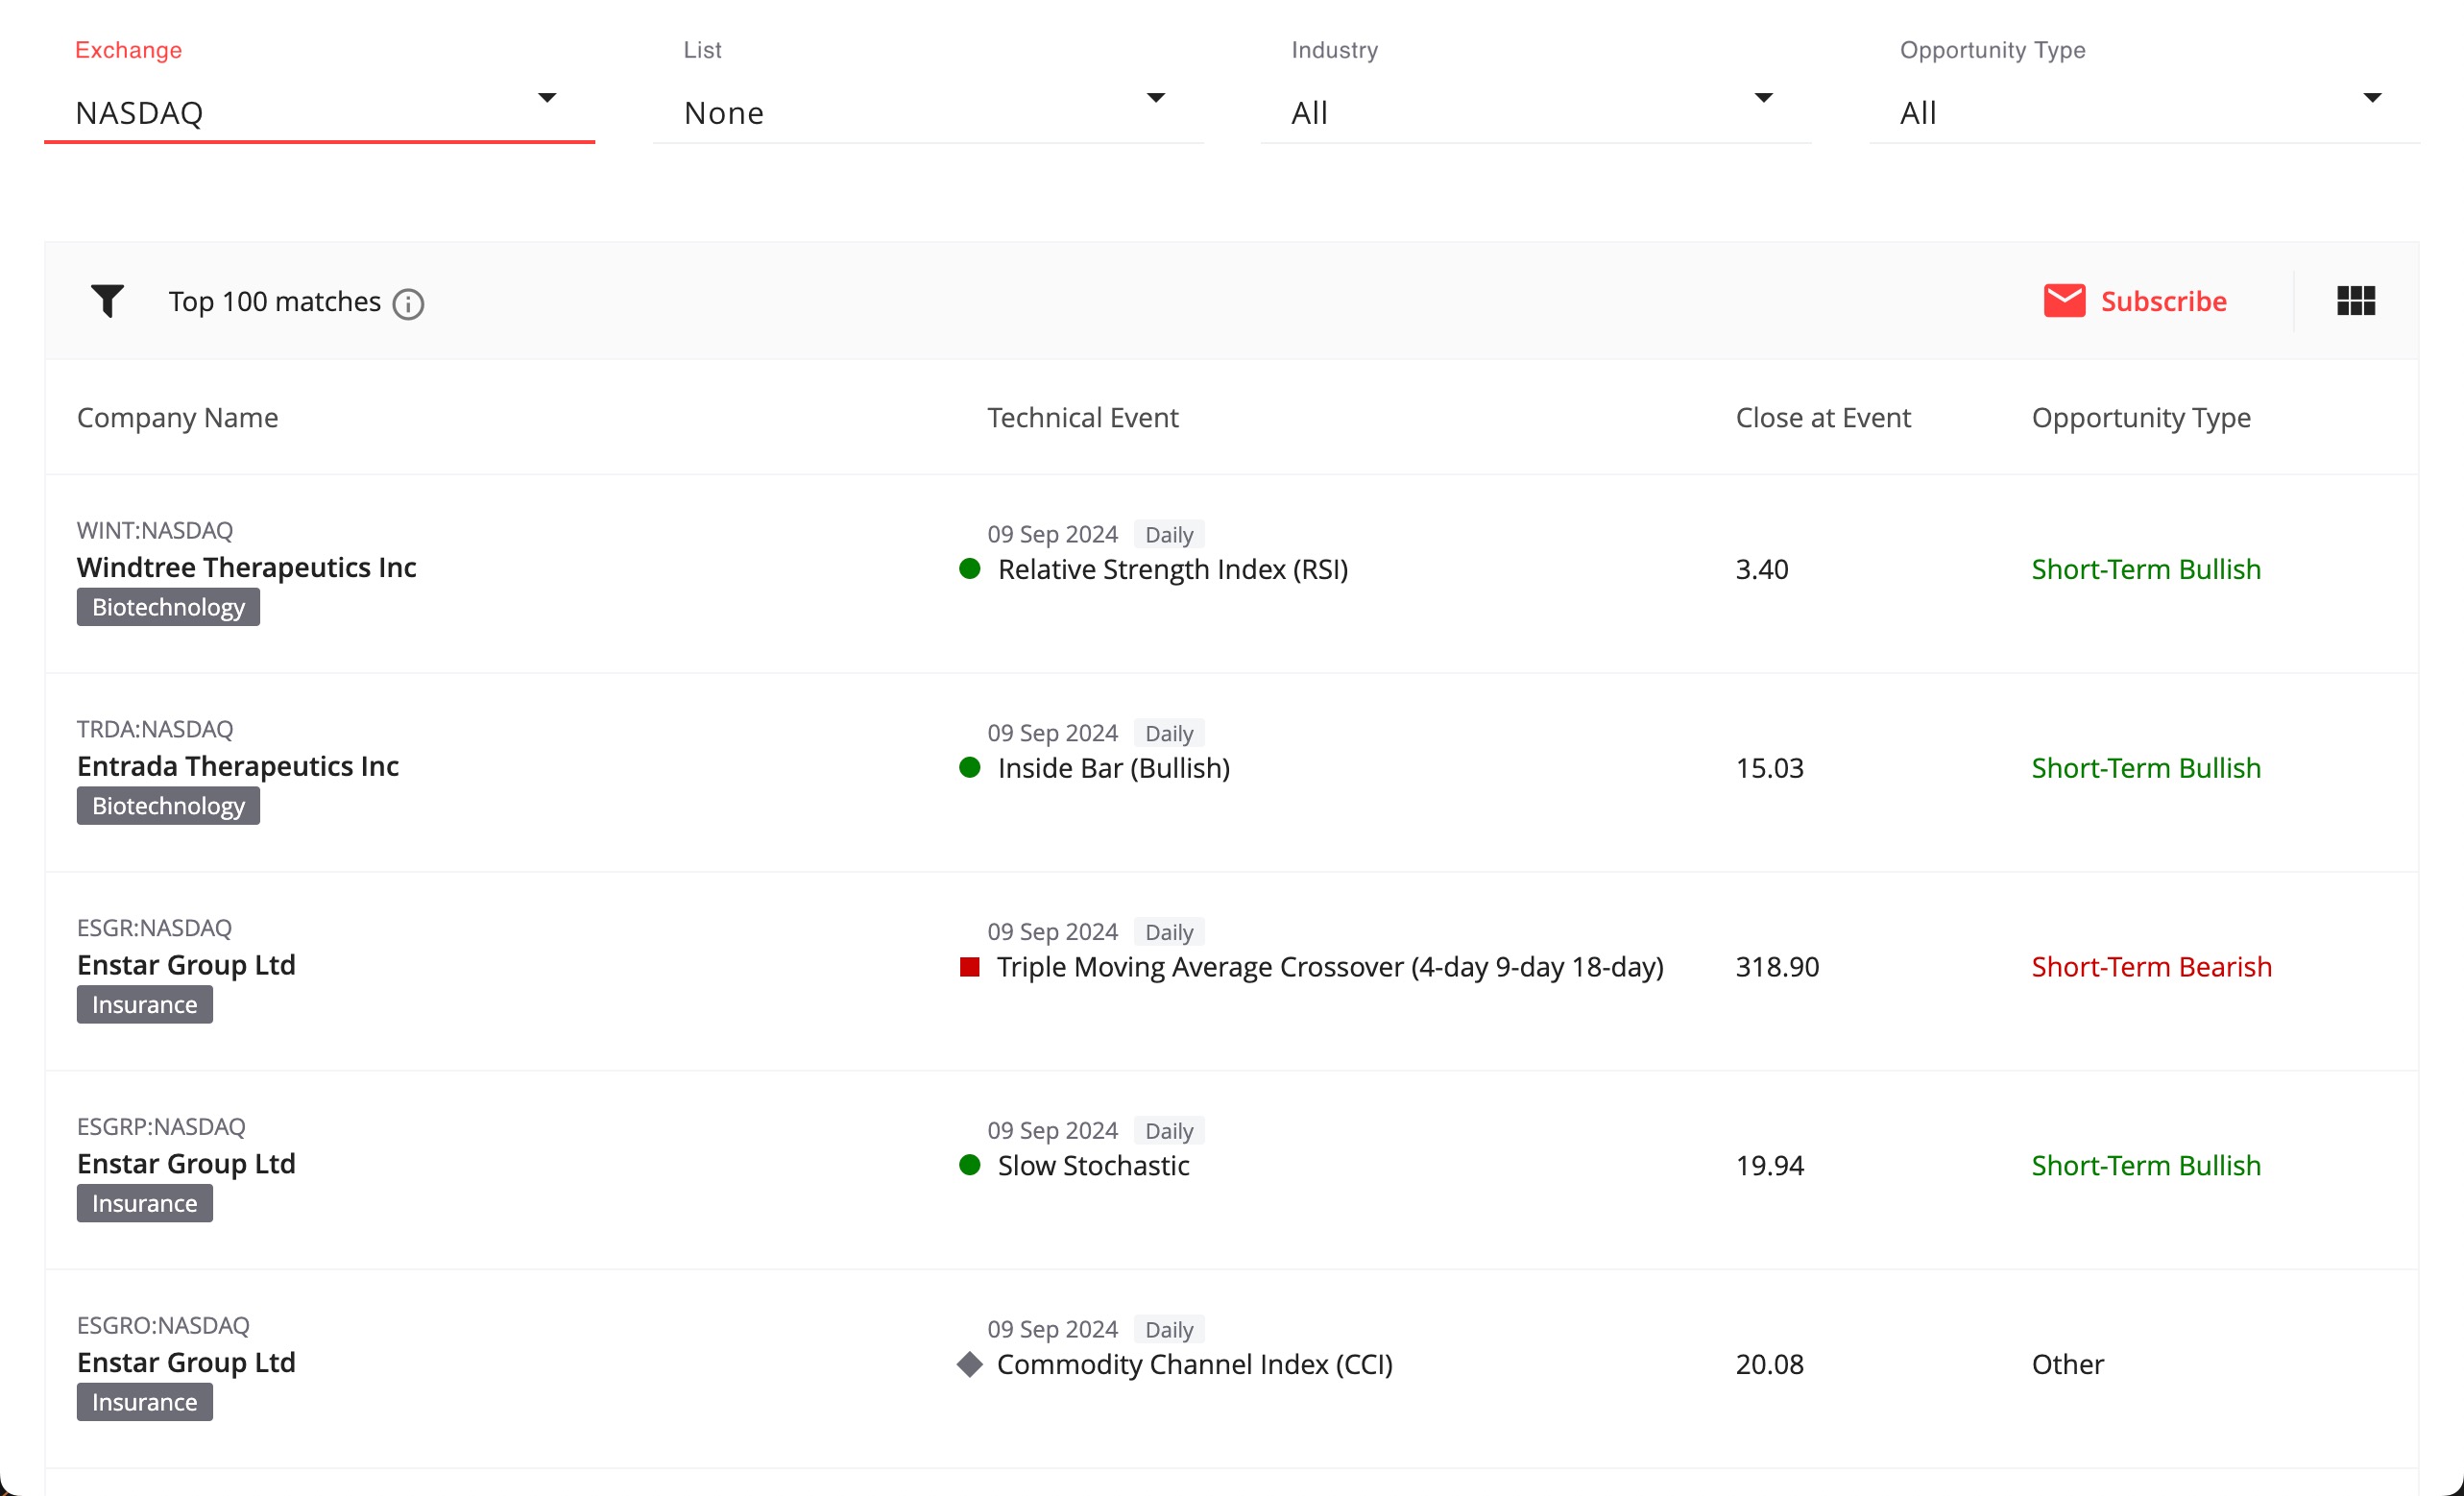The height and width of the screenshot is (1496, 2464).
Task: Click the Industry dropdown arrow
Action: (x=1764, y=98)
